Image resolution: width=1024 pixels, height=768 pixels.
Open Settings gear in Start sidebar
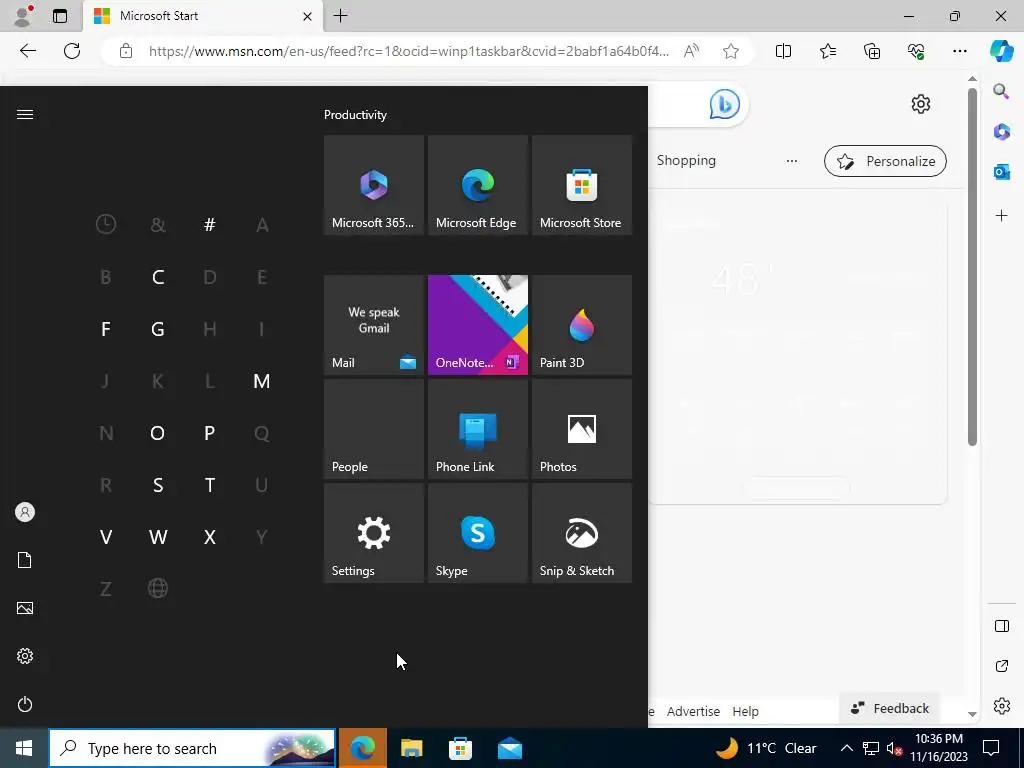pos(25,656)
